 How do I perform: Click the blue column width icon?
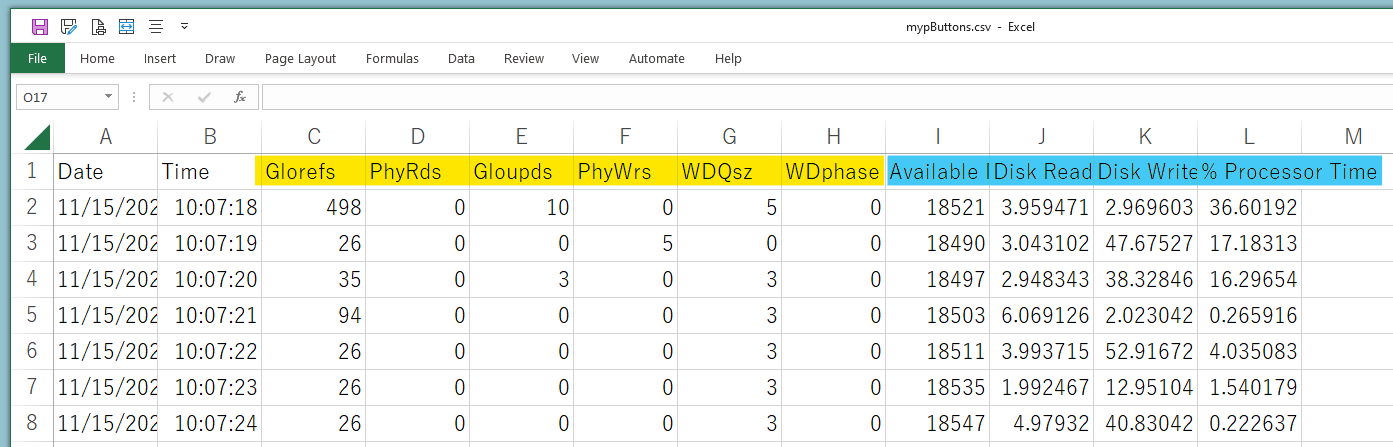coord(127,27)
